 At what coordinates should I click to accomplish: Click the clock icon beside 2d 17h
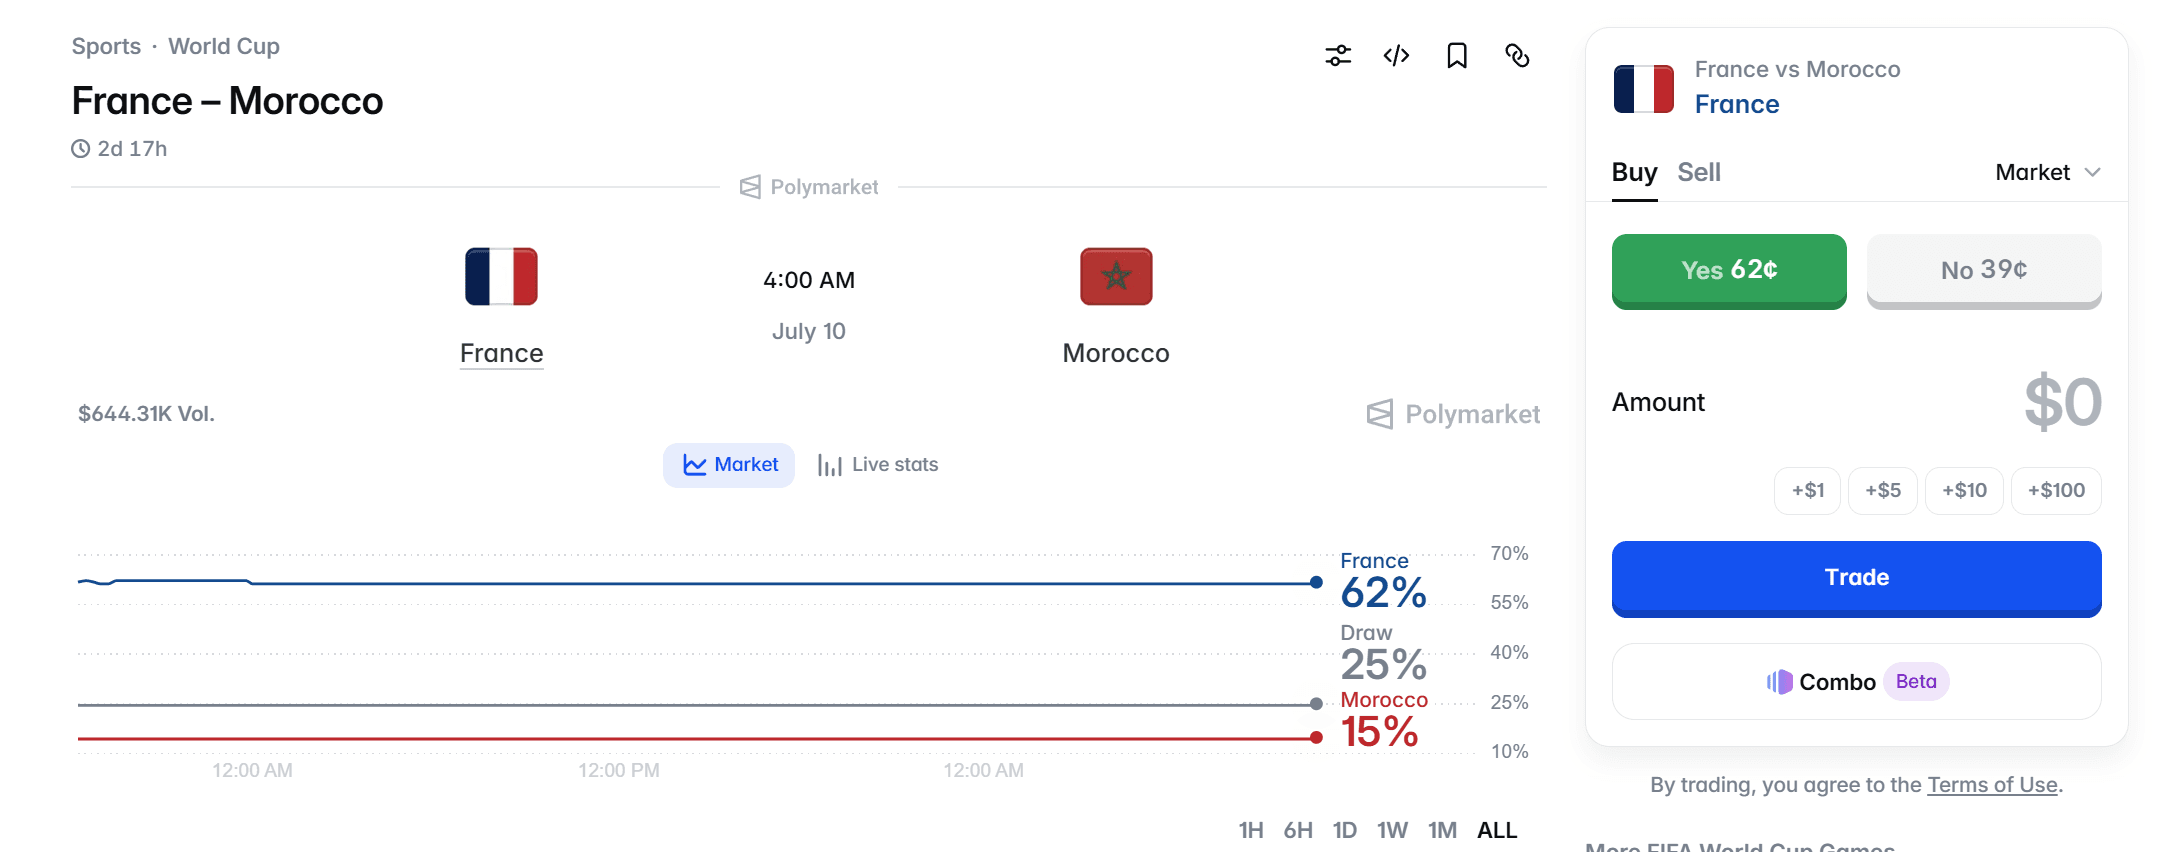[81, 149]
